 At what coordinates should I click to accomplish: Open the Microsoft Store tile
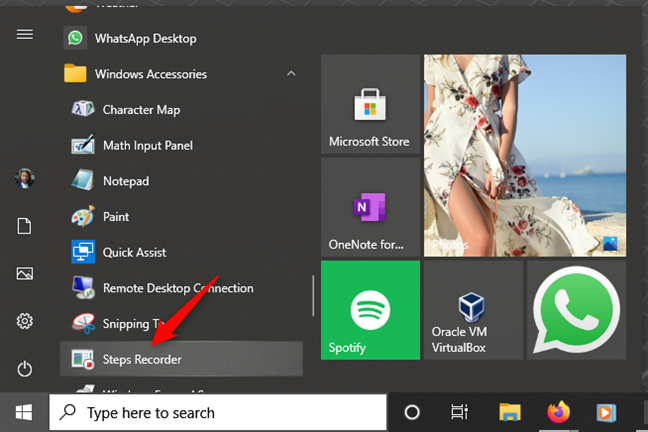click(x=370, y=104)
